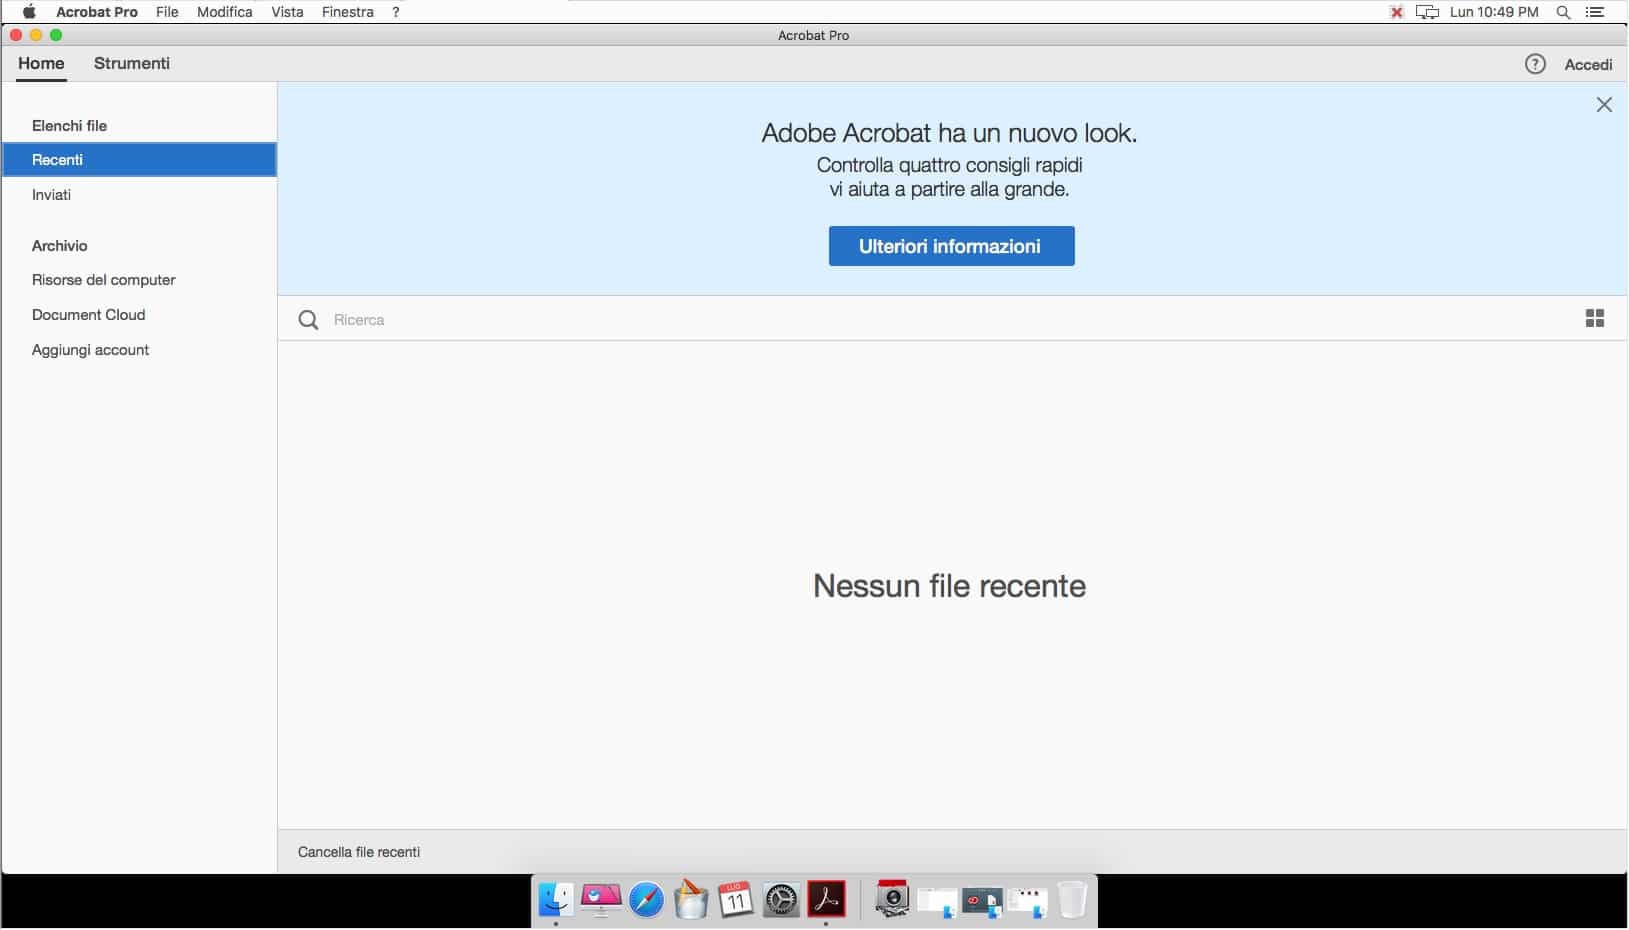Open the Apple menu

pos(29,12)
